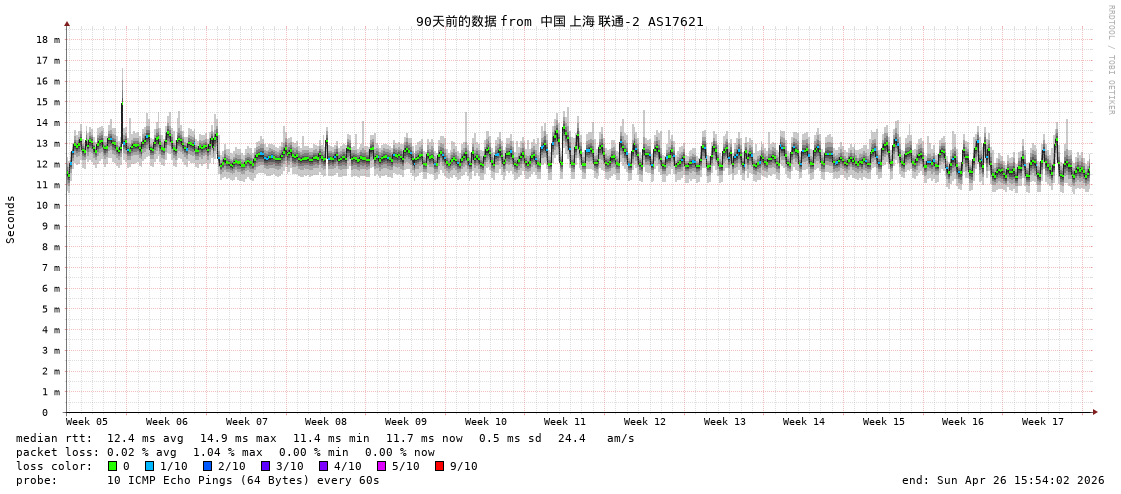Image resolution: width=1121 pixels, height=494 pixels.
Task: Click the purple 3/10 loss swatch
Action: (x=266, y=466)
